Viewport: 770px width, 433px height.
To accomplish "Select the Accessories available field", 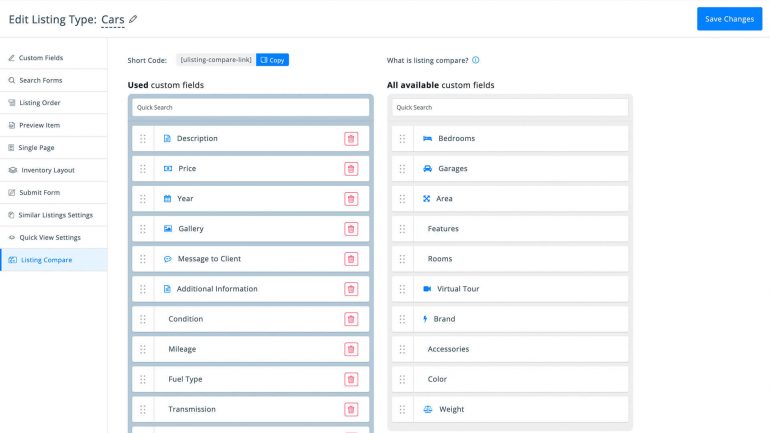I will coord(510,349).
